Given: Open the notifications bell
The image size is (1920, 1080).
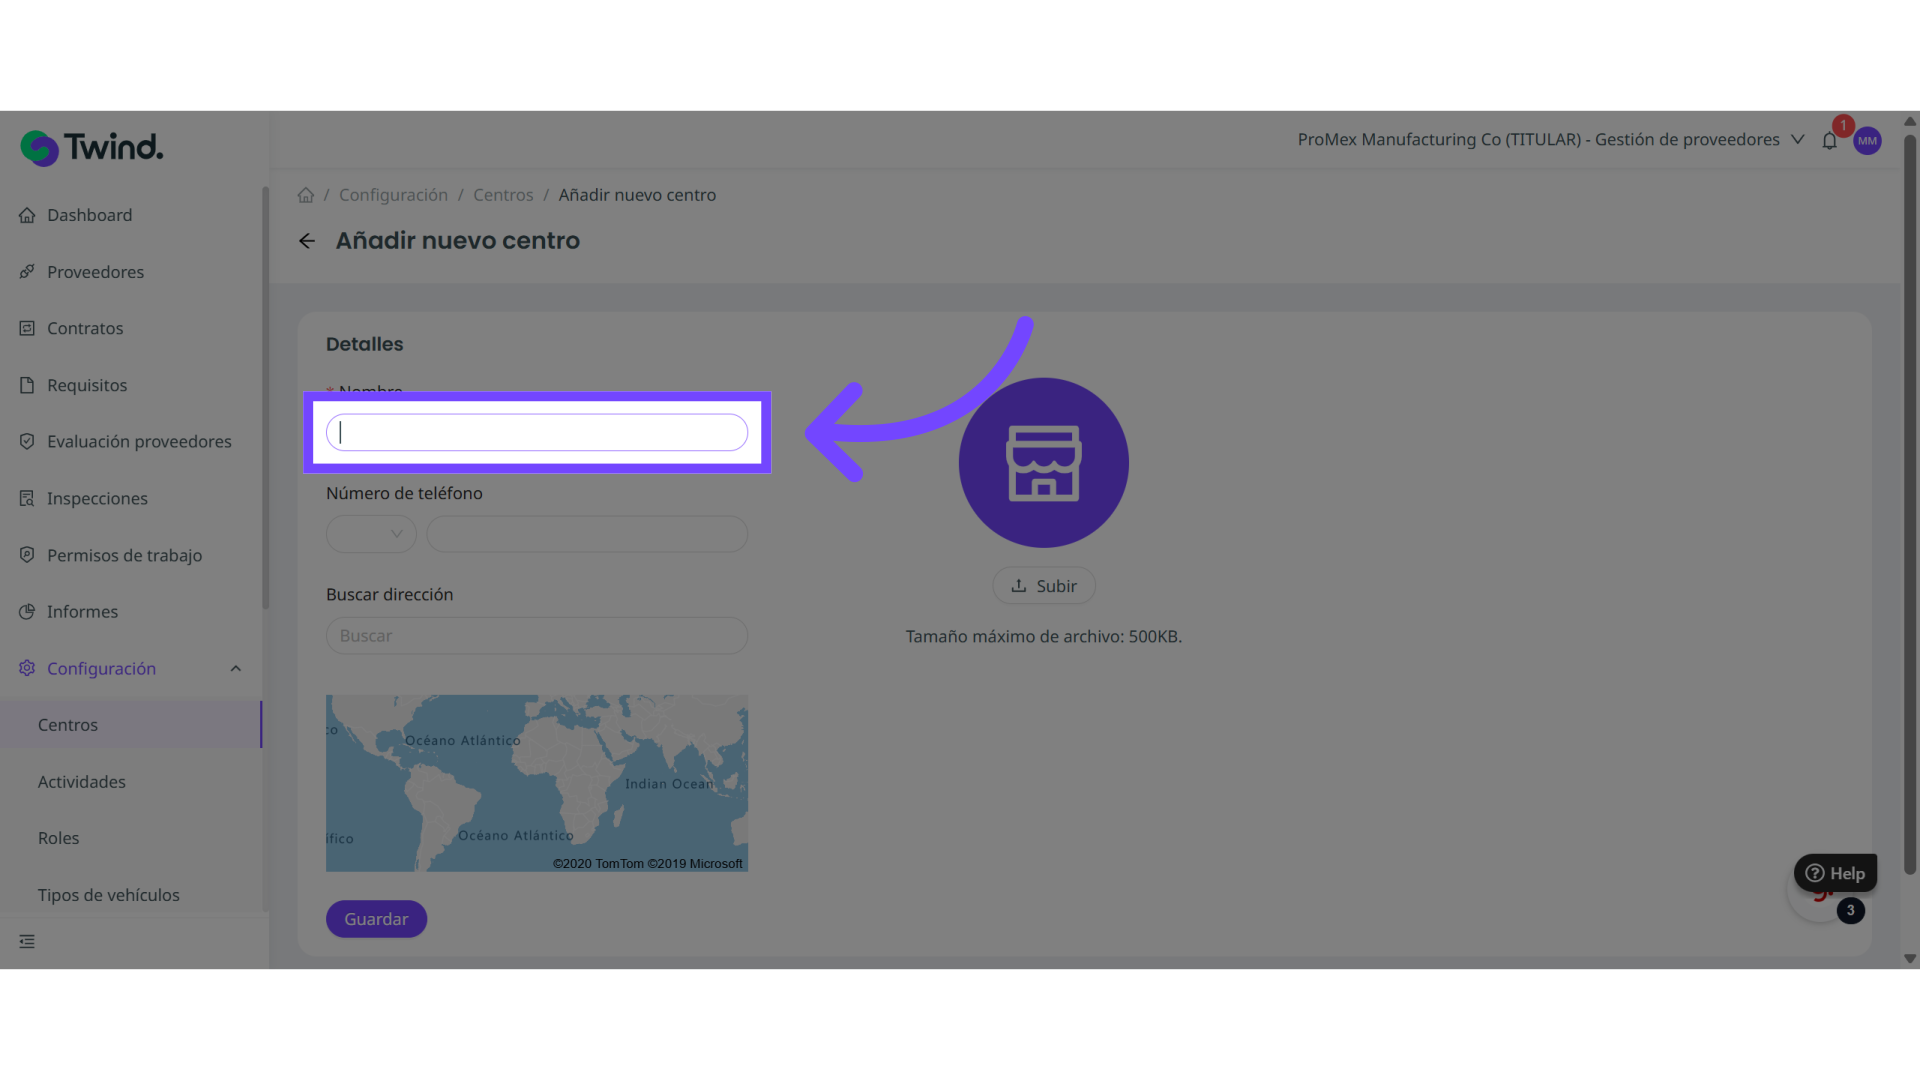Looking at the screenshot, I should [1829, 141].
